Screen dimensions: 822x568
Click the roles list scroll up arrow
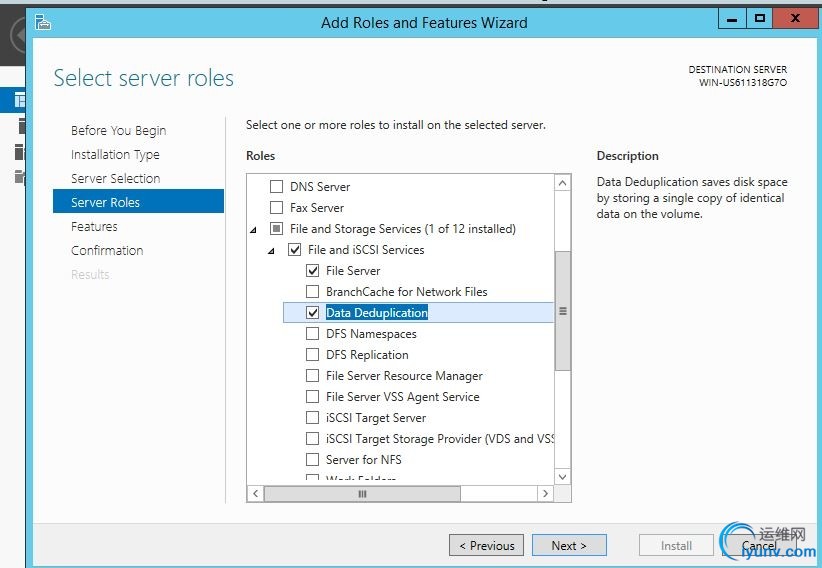coord(563,183)
